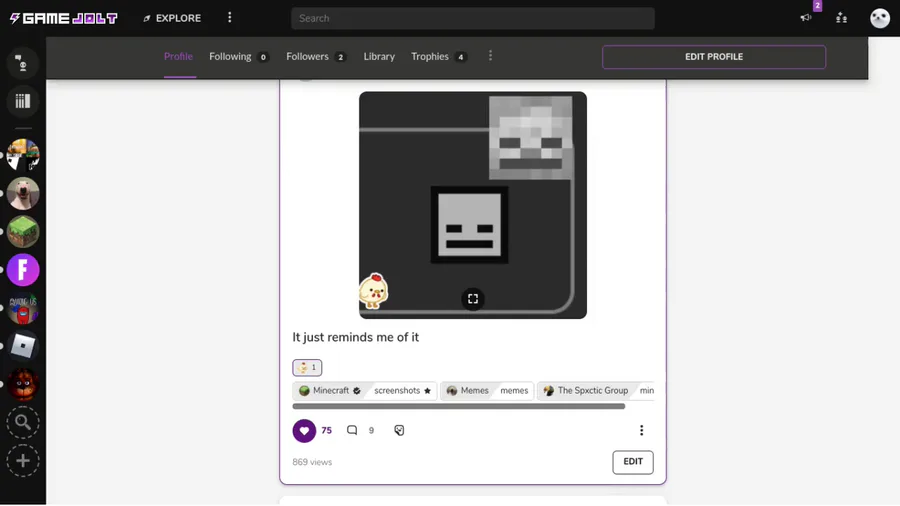
Task: Open the library icon in the sidebar
Action: [x=23, y=101]
